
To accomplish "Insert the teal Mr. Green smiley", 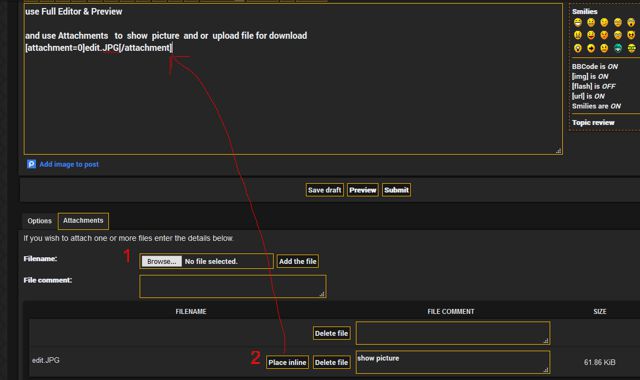I will pyautogui.click(x=618, y=48).
